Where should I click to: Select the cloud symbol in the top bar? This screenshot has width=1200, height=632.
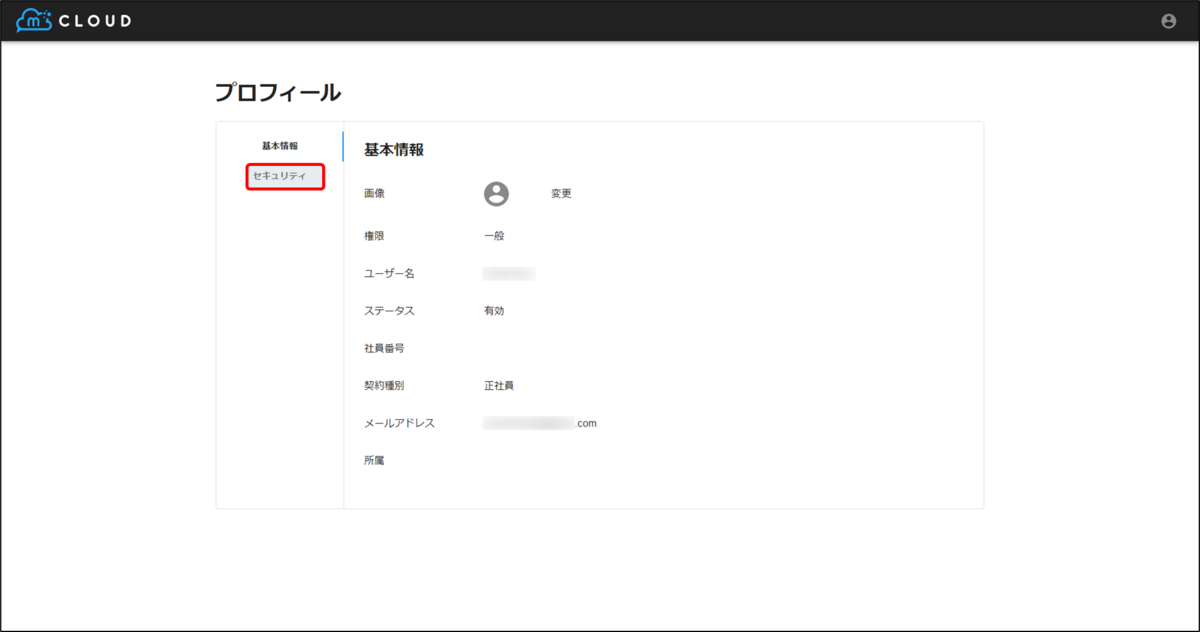coord(33,19)
